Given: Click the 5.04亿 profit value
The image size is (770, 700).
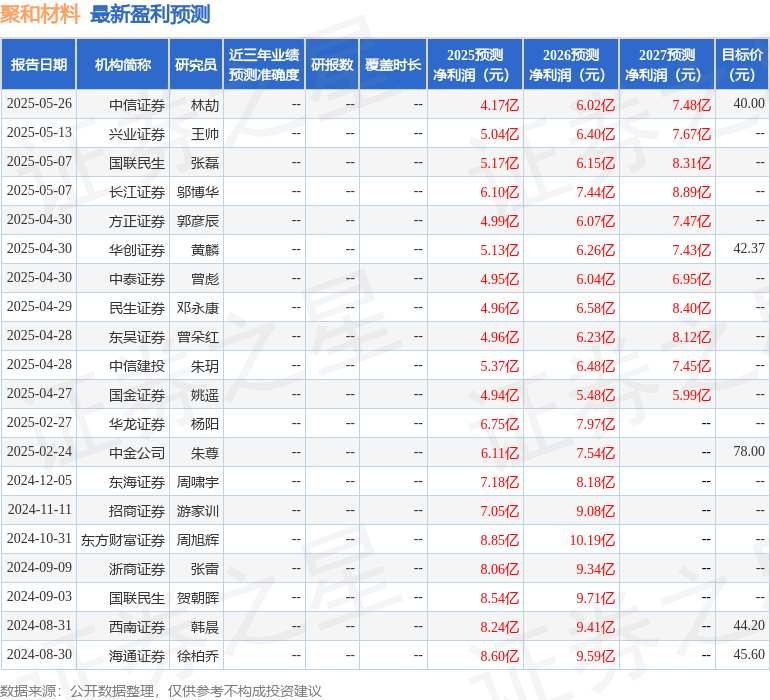Looking at the screenshot, I should 499,134.
